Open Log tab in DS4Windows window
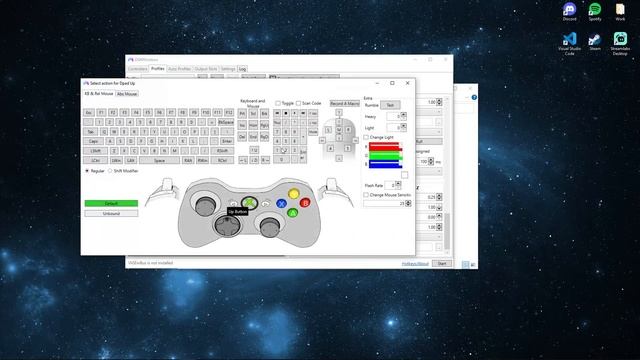This screenshot has width=640, height=360. tap(242, 69)
